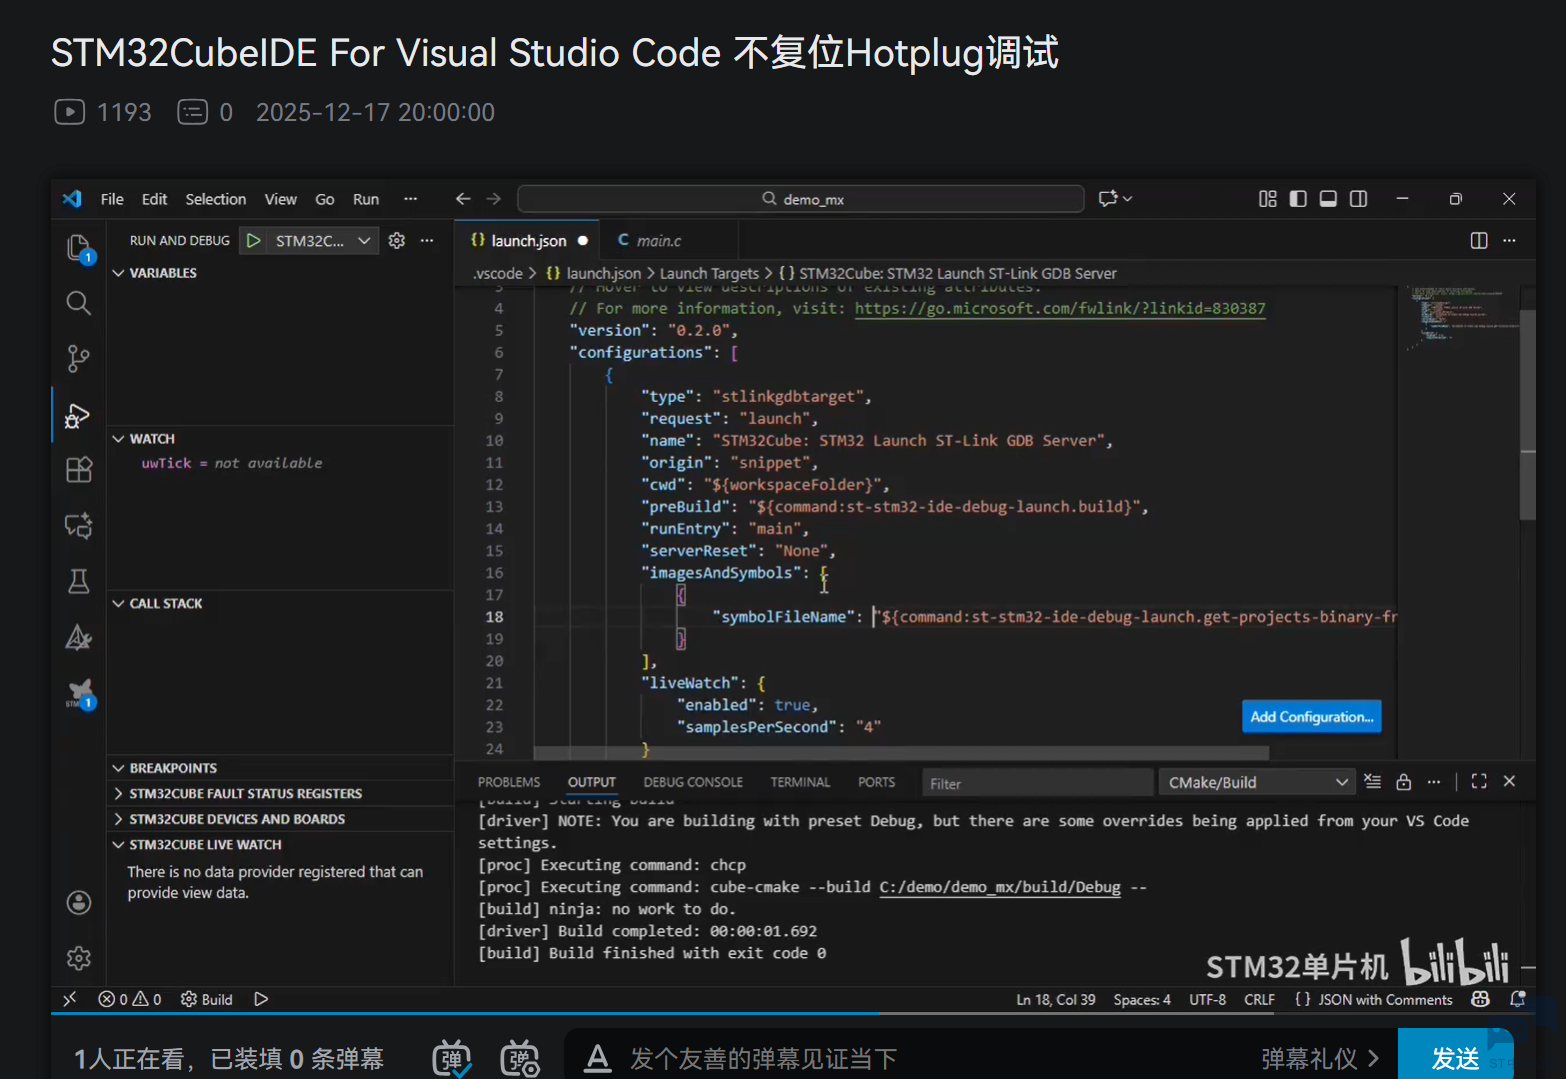Viewport: 1566px width, 1079px height.
Task: Toggle maximized panel size
Action: (1479, 782)
